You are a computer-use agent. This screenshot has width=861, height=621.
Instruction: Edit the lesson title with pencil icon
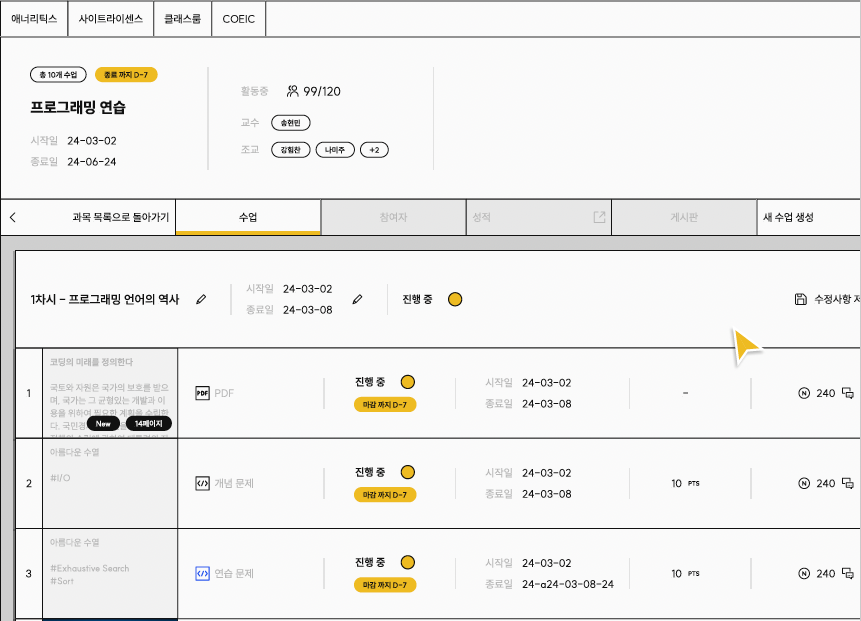pyautogui.click(x=201, y=299)
